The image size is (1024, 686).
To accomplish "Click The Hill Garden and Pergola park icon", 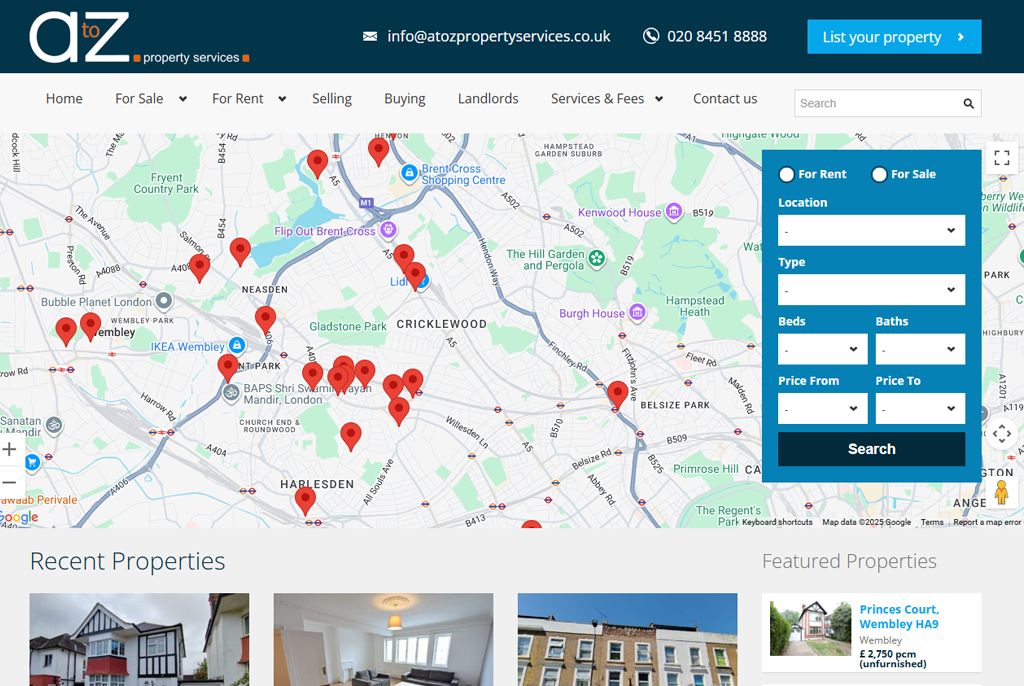I will tap(596, 258).
